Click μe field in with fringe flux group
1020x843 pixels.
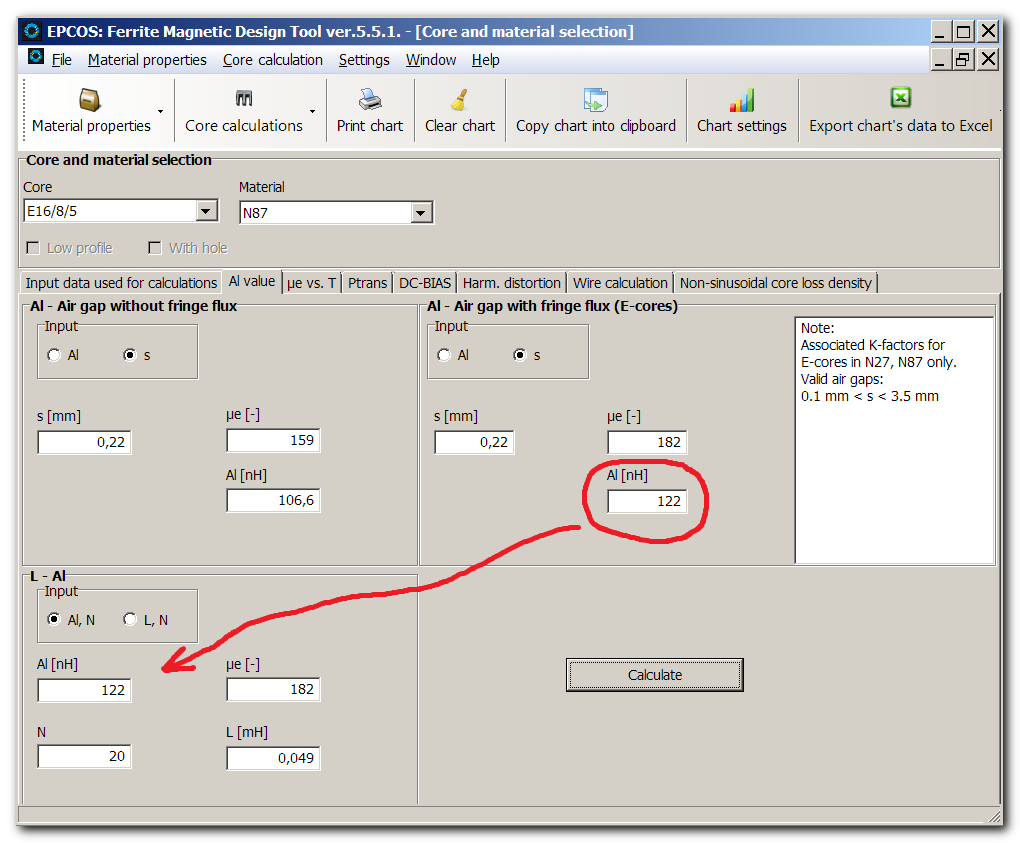[x=647, y=442]
